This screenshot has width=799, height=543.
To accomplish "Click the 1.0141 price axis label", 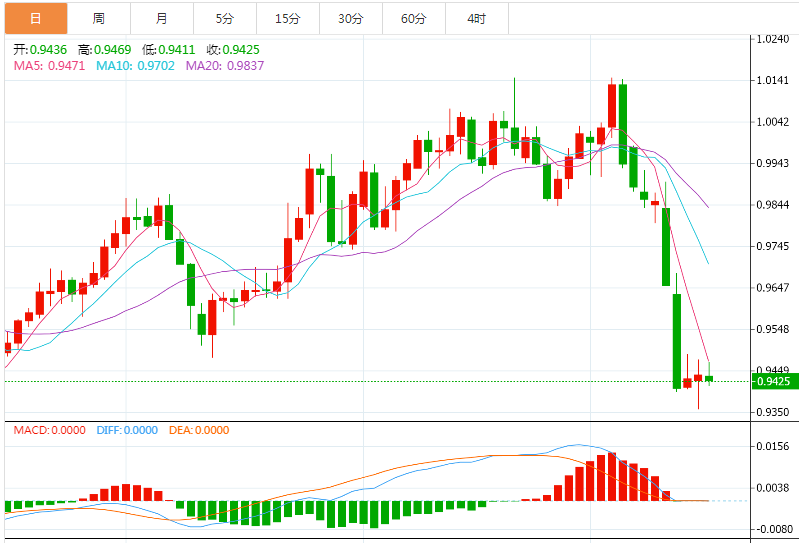I will click(773, 80).
